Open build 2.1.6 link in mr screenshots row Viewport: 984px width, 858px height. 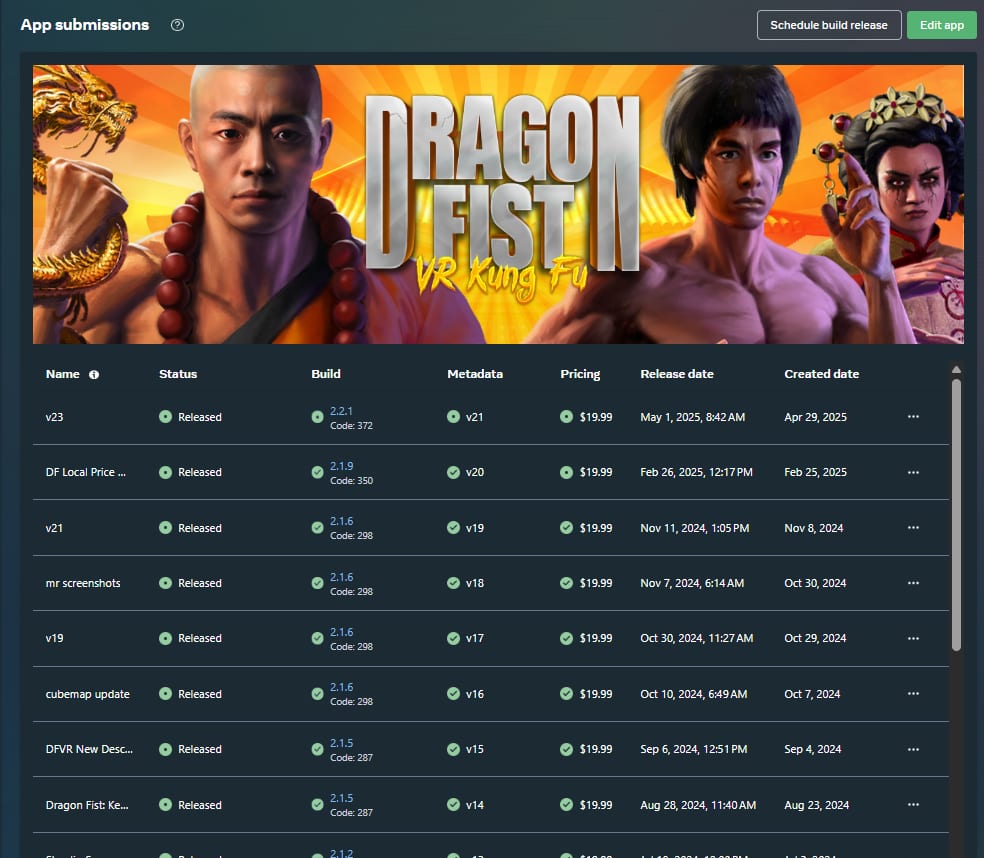point(341,577)
